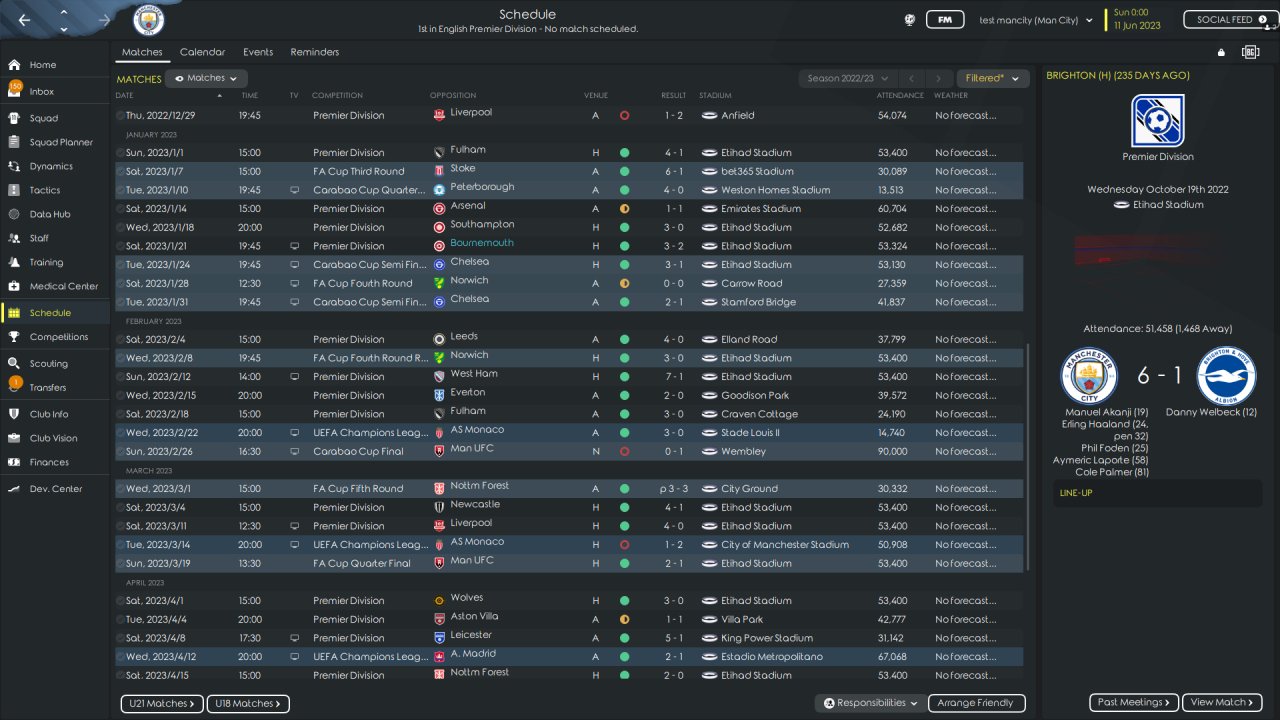
Task: Click the Competition column header
Action: 337,96
